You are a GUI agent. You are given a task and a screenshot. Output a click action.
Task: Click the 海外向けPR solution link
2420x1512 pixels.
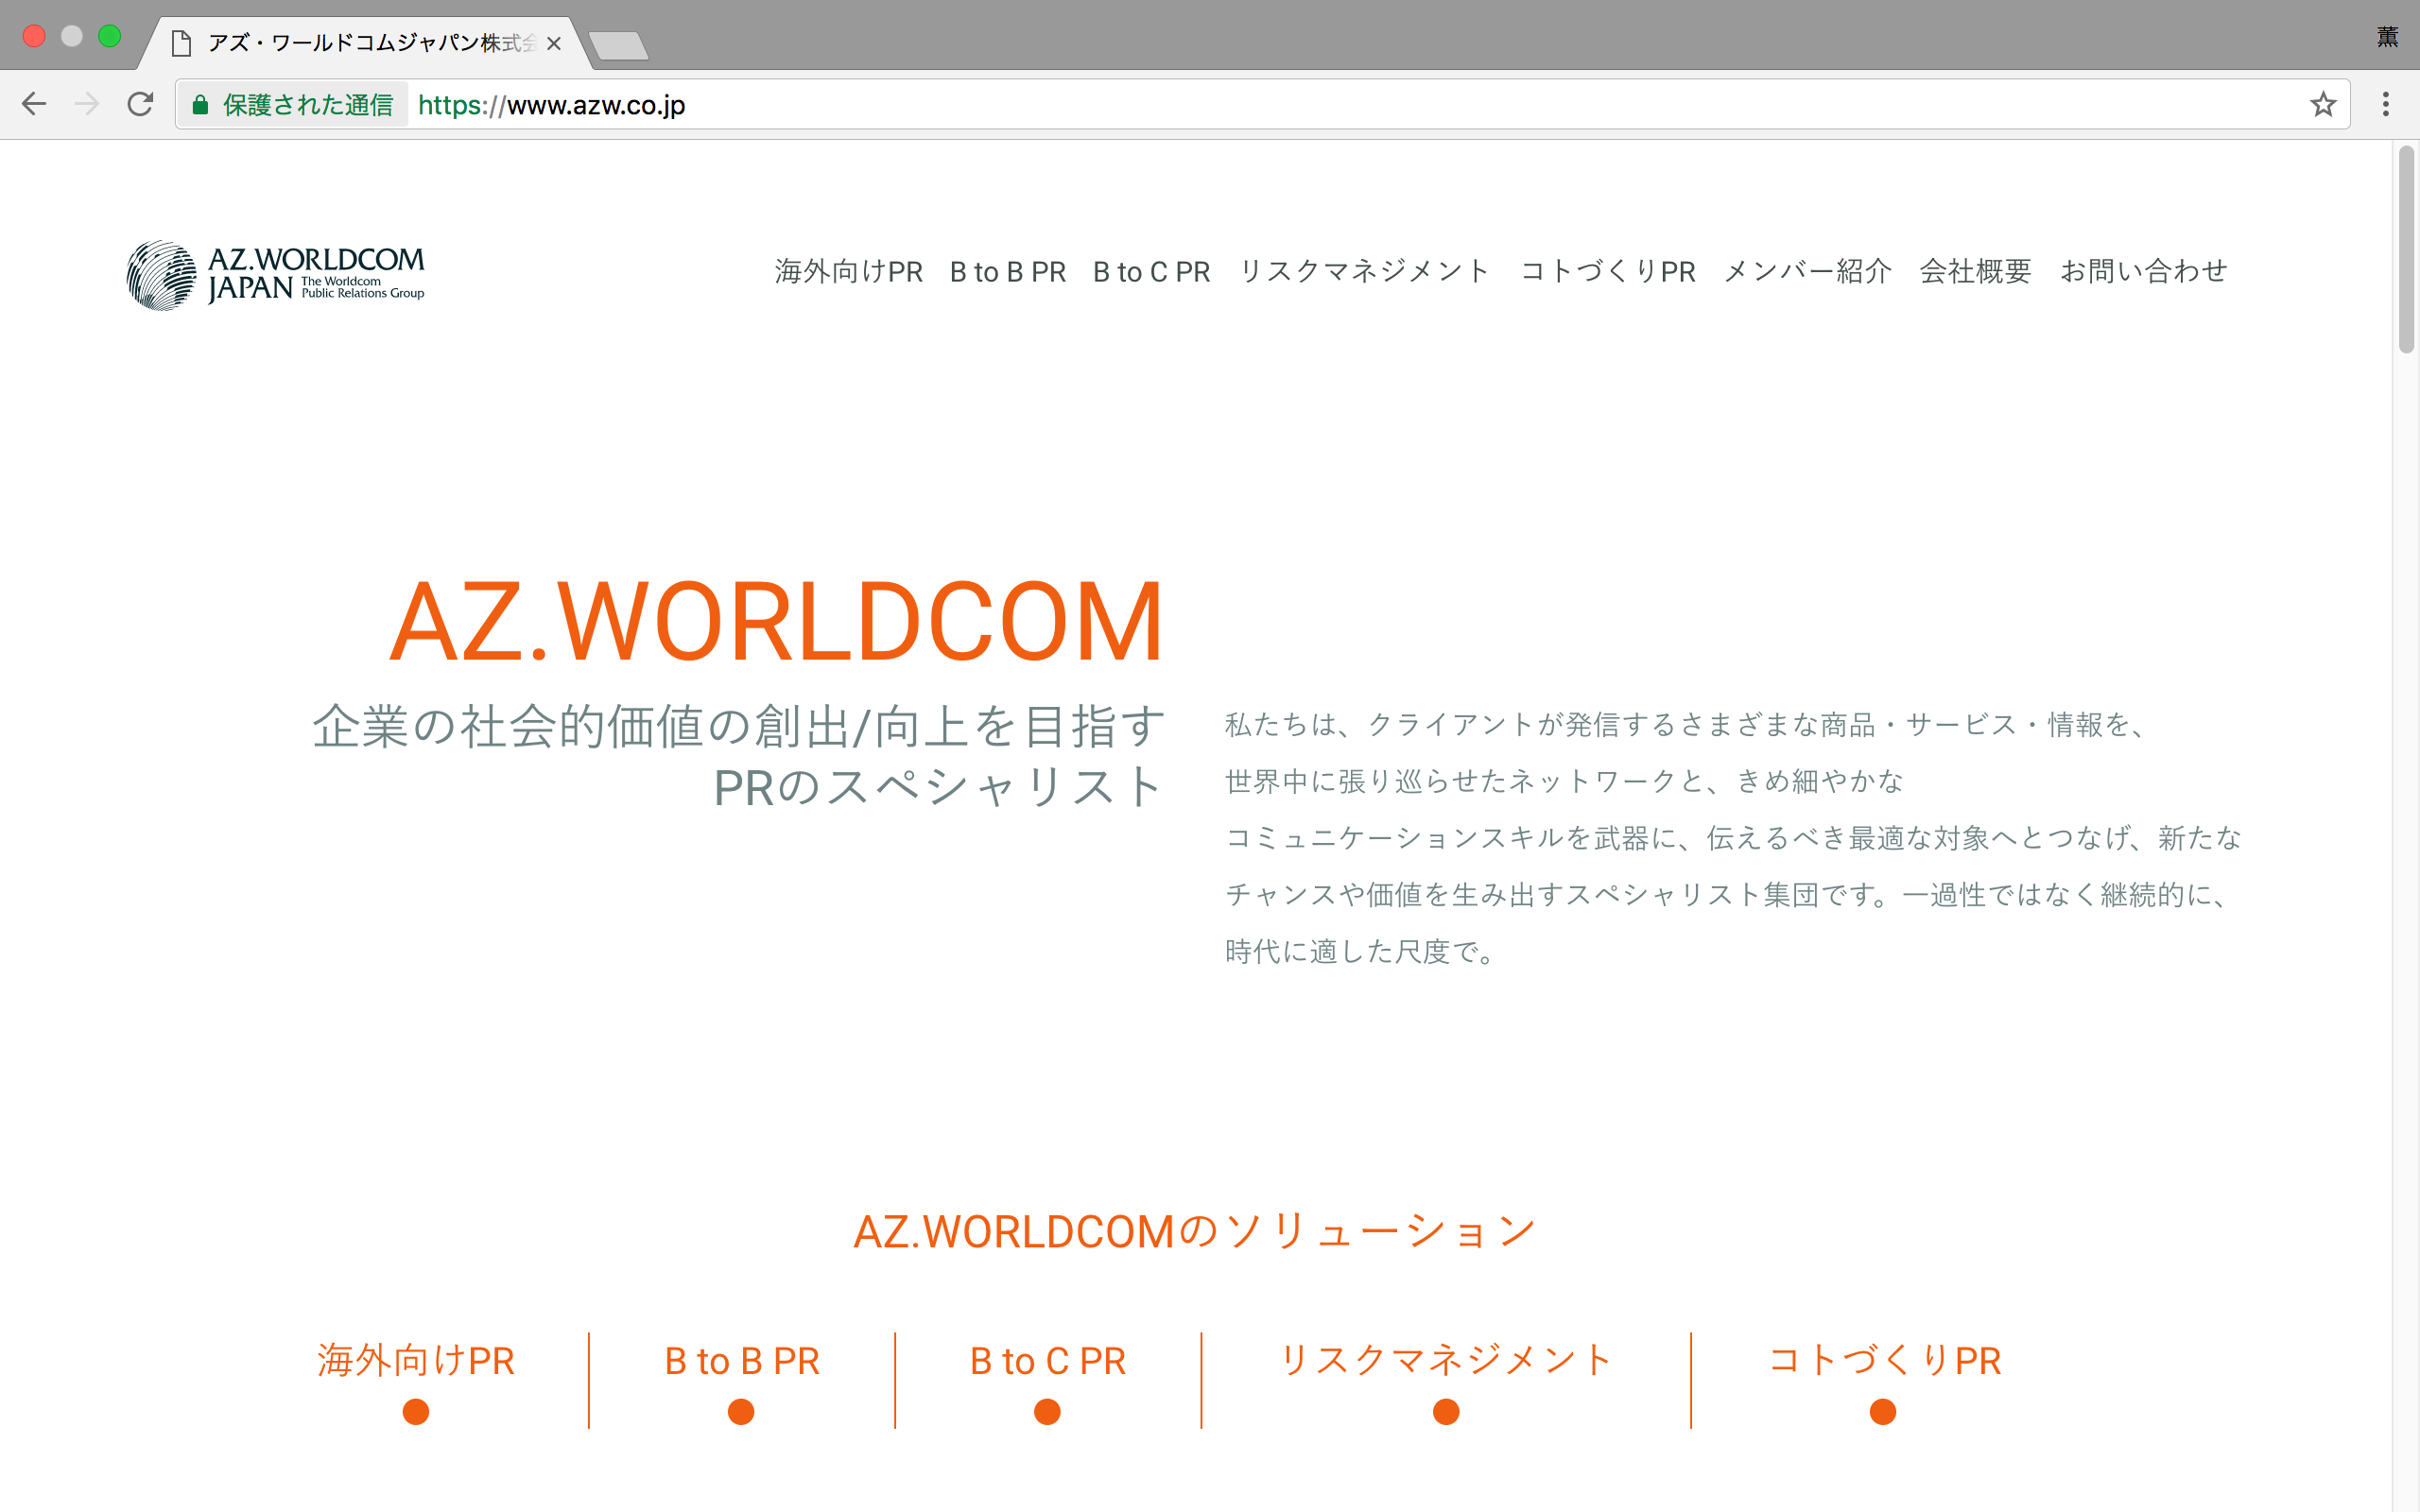(416, 1361)
